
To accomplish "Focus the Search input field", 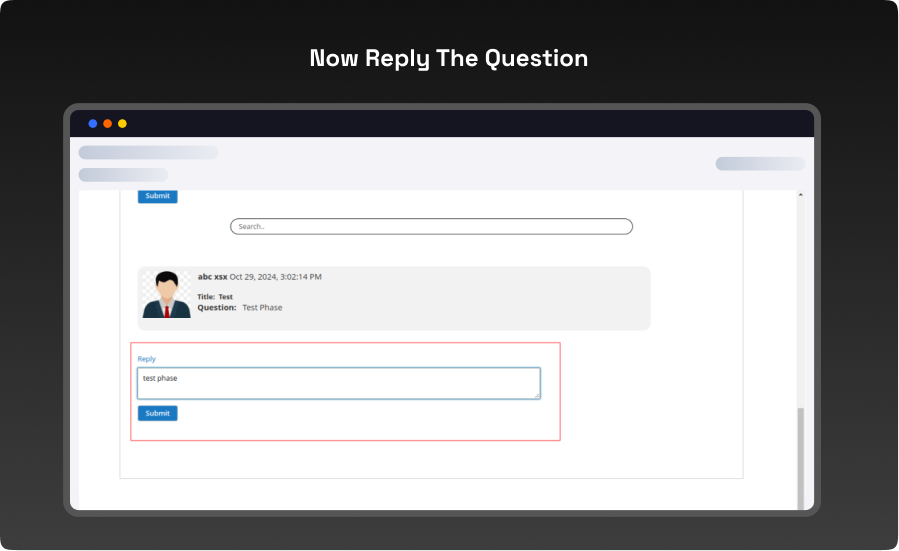I will click(431, 227).
